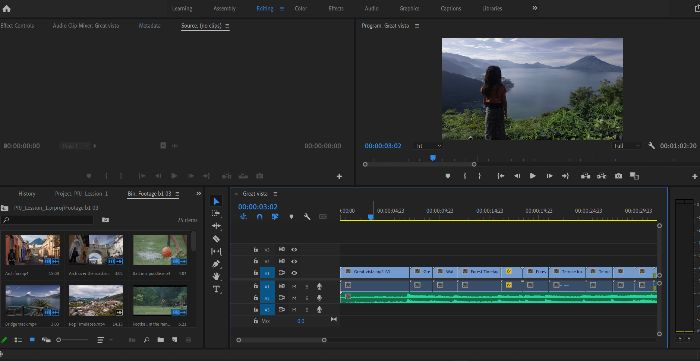Click Home icon in top-left corner
The height and width of the screenshot is (361, 700).
tap(6, 8)
